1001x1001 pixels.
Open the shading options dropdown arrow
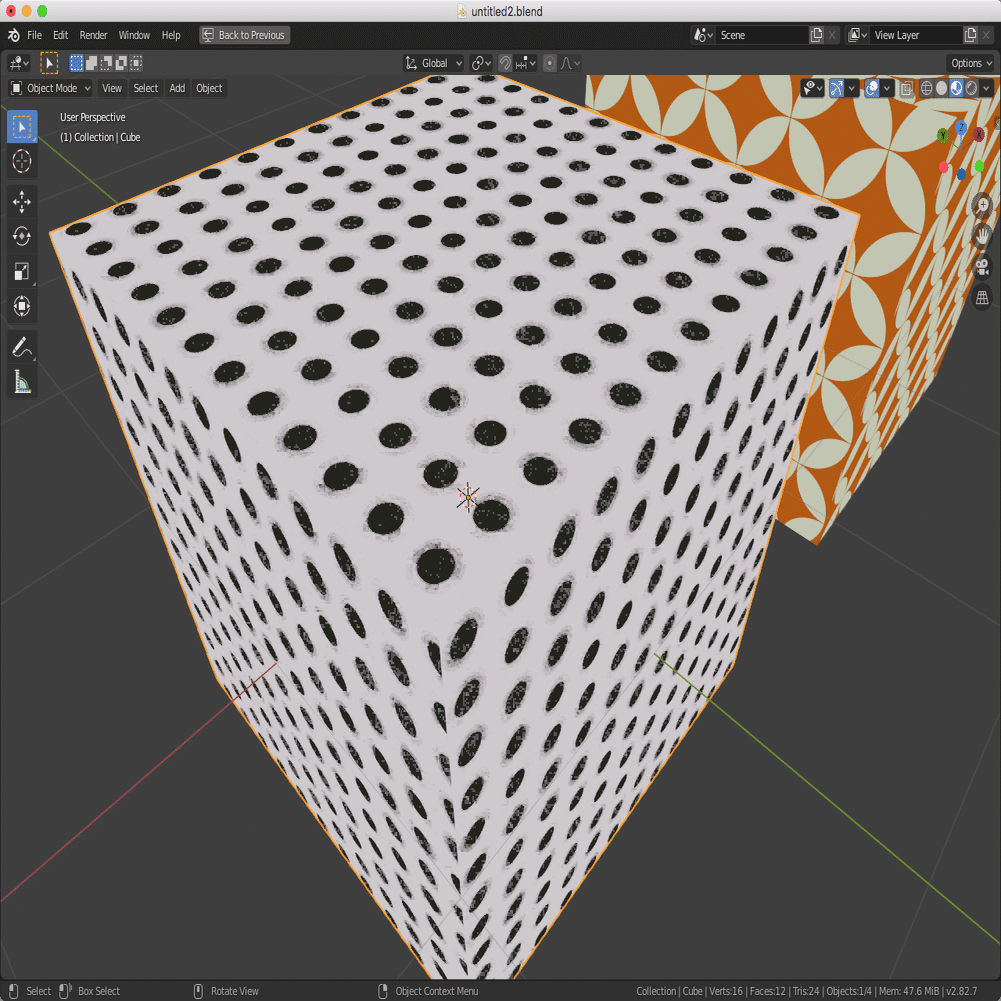[x=987, y=88]
